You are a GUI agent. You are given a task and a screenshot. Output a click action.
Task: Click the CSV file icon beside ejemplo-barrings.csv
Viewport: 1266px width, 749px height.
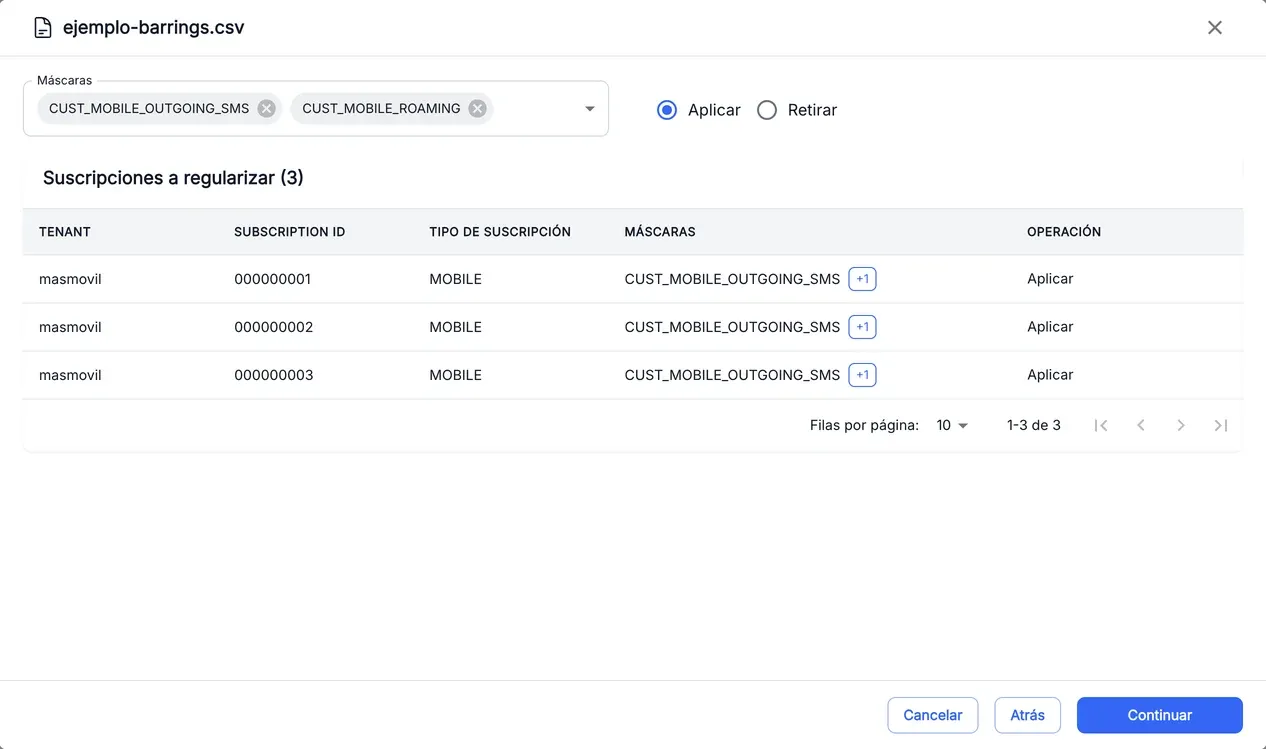pos(43,28)
